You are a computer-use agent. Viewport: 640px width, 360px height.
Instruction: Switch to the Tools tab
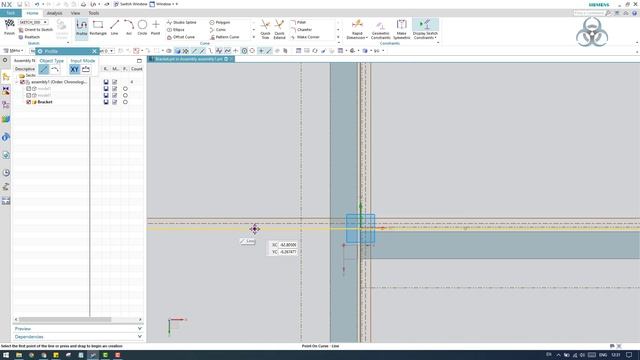click(94, 13)
